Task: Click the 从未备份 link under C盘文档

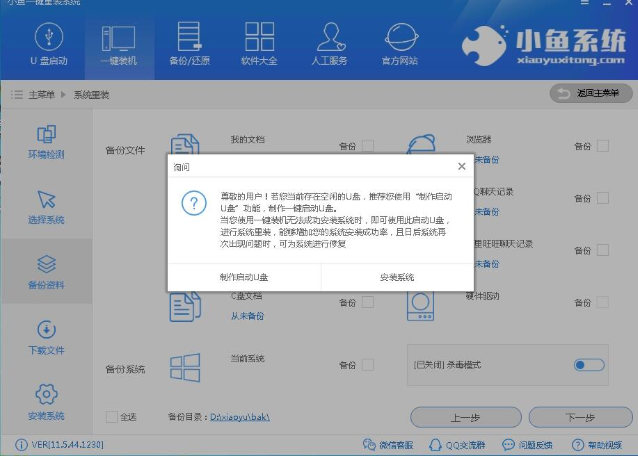Action: [247, 316]
